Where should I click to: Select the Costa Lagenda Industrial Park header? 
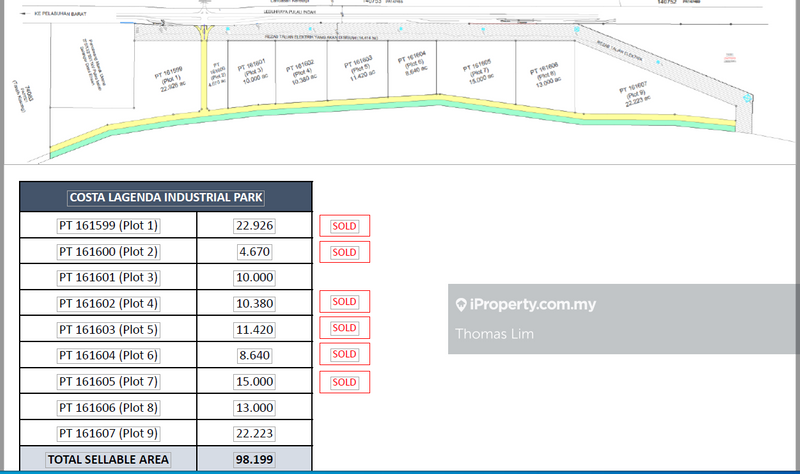point(166,197)
